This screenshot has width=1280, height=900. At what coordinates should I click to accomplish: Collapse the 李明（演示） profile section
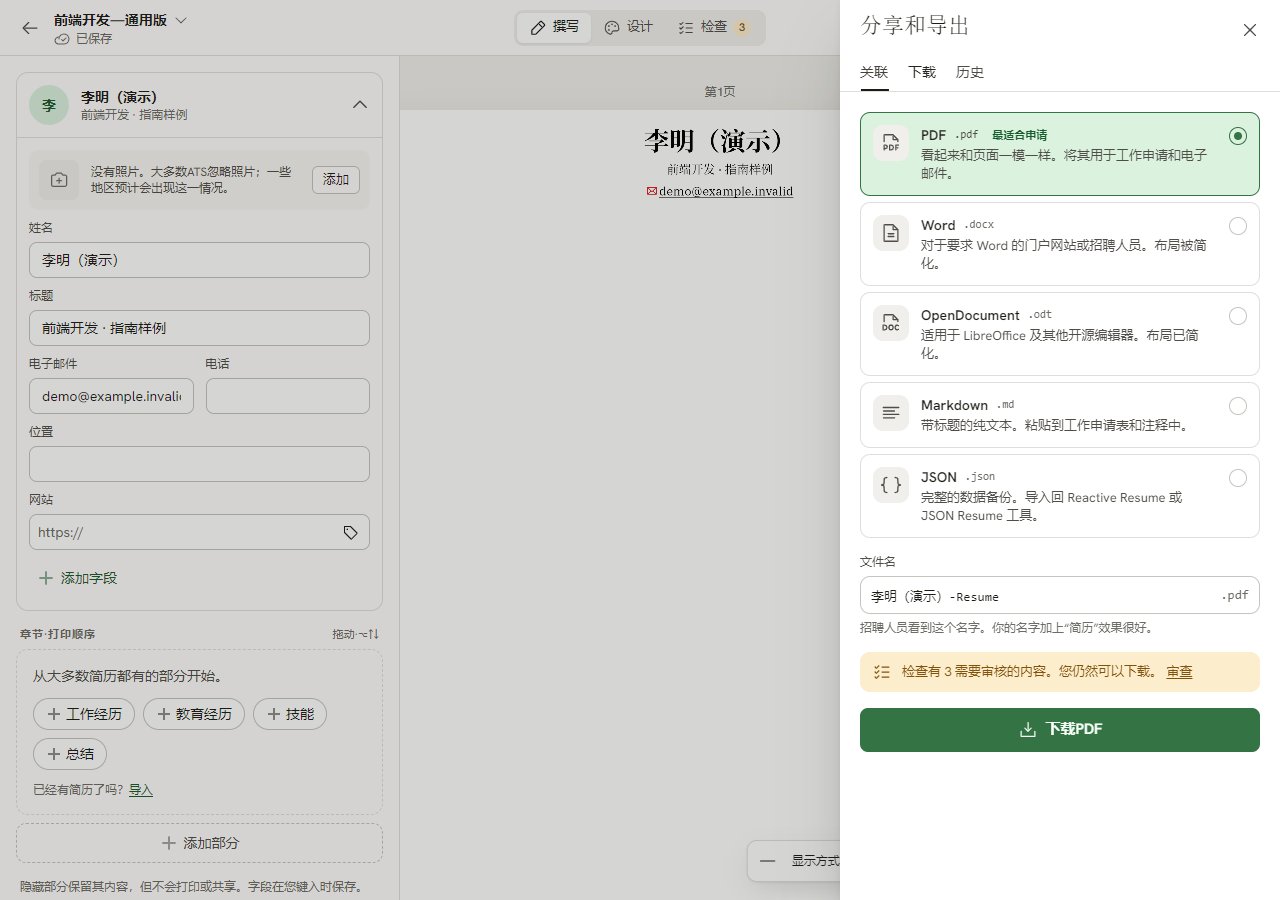pyautogui.click(x=361, y=105)
